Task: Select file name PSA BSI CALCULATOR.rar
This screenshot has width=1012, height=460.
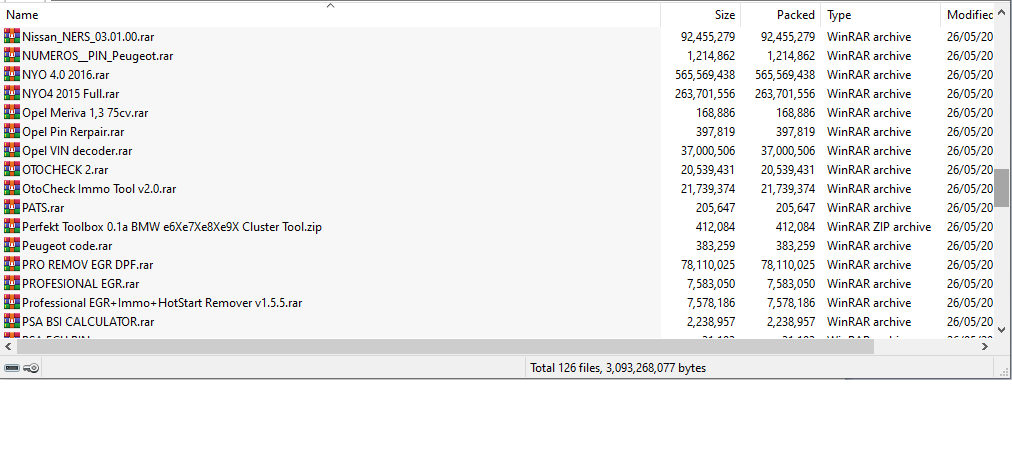Action: pyautogui.click(x=88, y=322)
